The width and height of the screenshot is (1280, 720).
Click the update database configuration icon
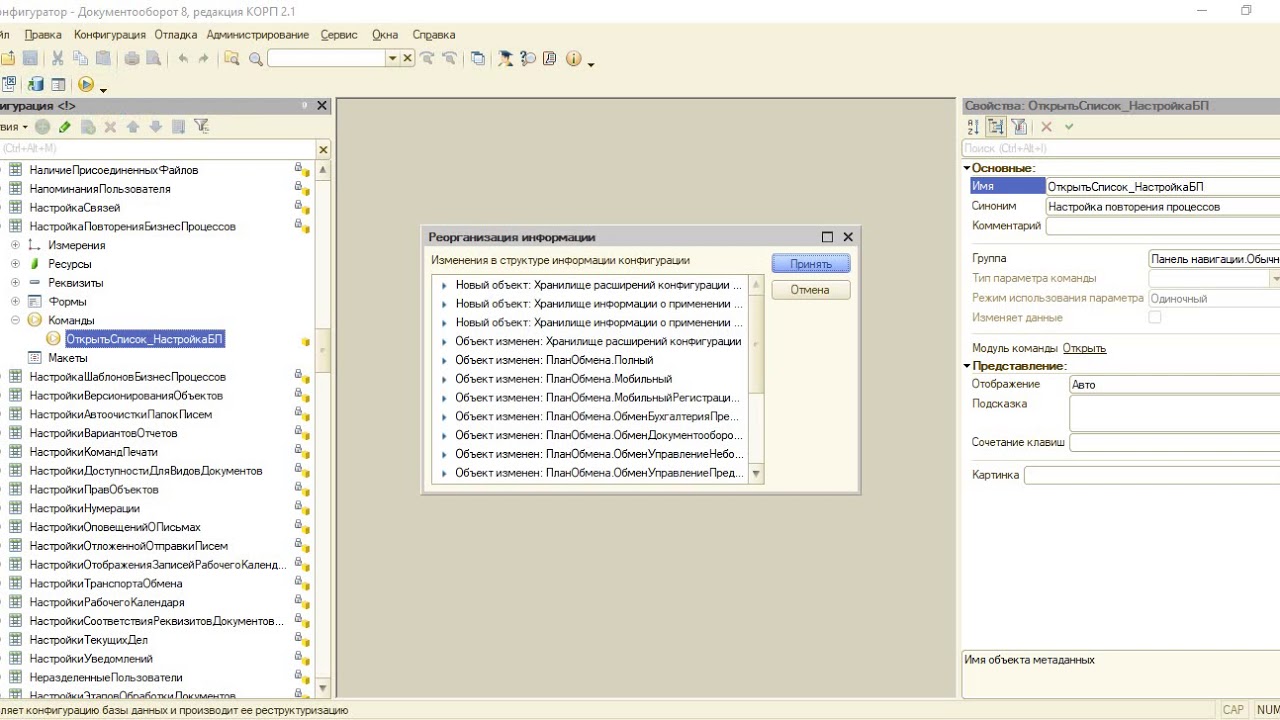pyautogui.click(x=36, y=85)
